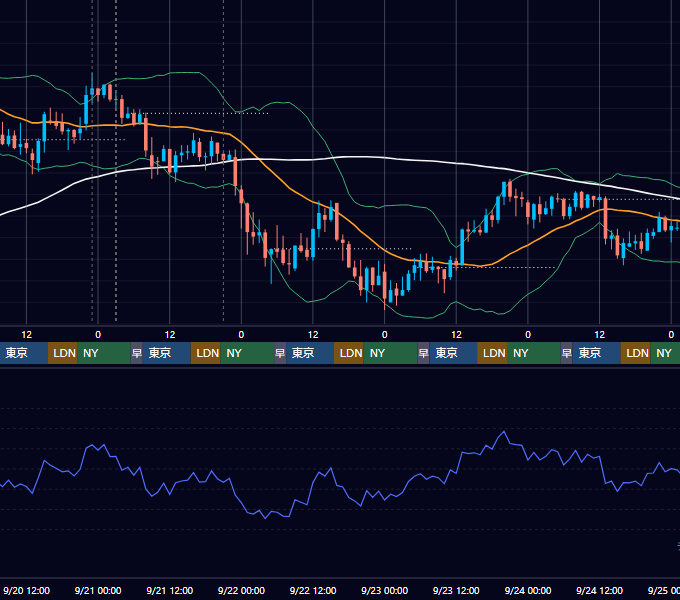Select the NY session block for 9/22
680x600 pixels.
pos(390,353)
